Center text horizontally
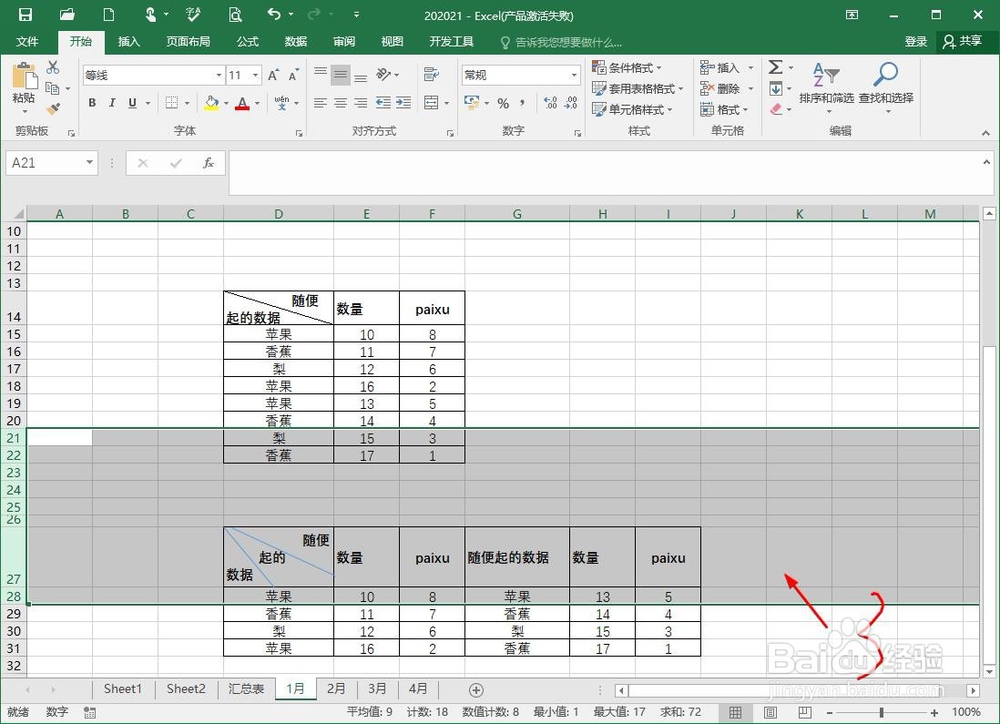The width and height of the screenshot is (1000, 724). pyautogui.click(x=341, y=103)
